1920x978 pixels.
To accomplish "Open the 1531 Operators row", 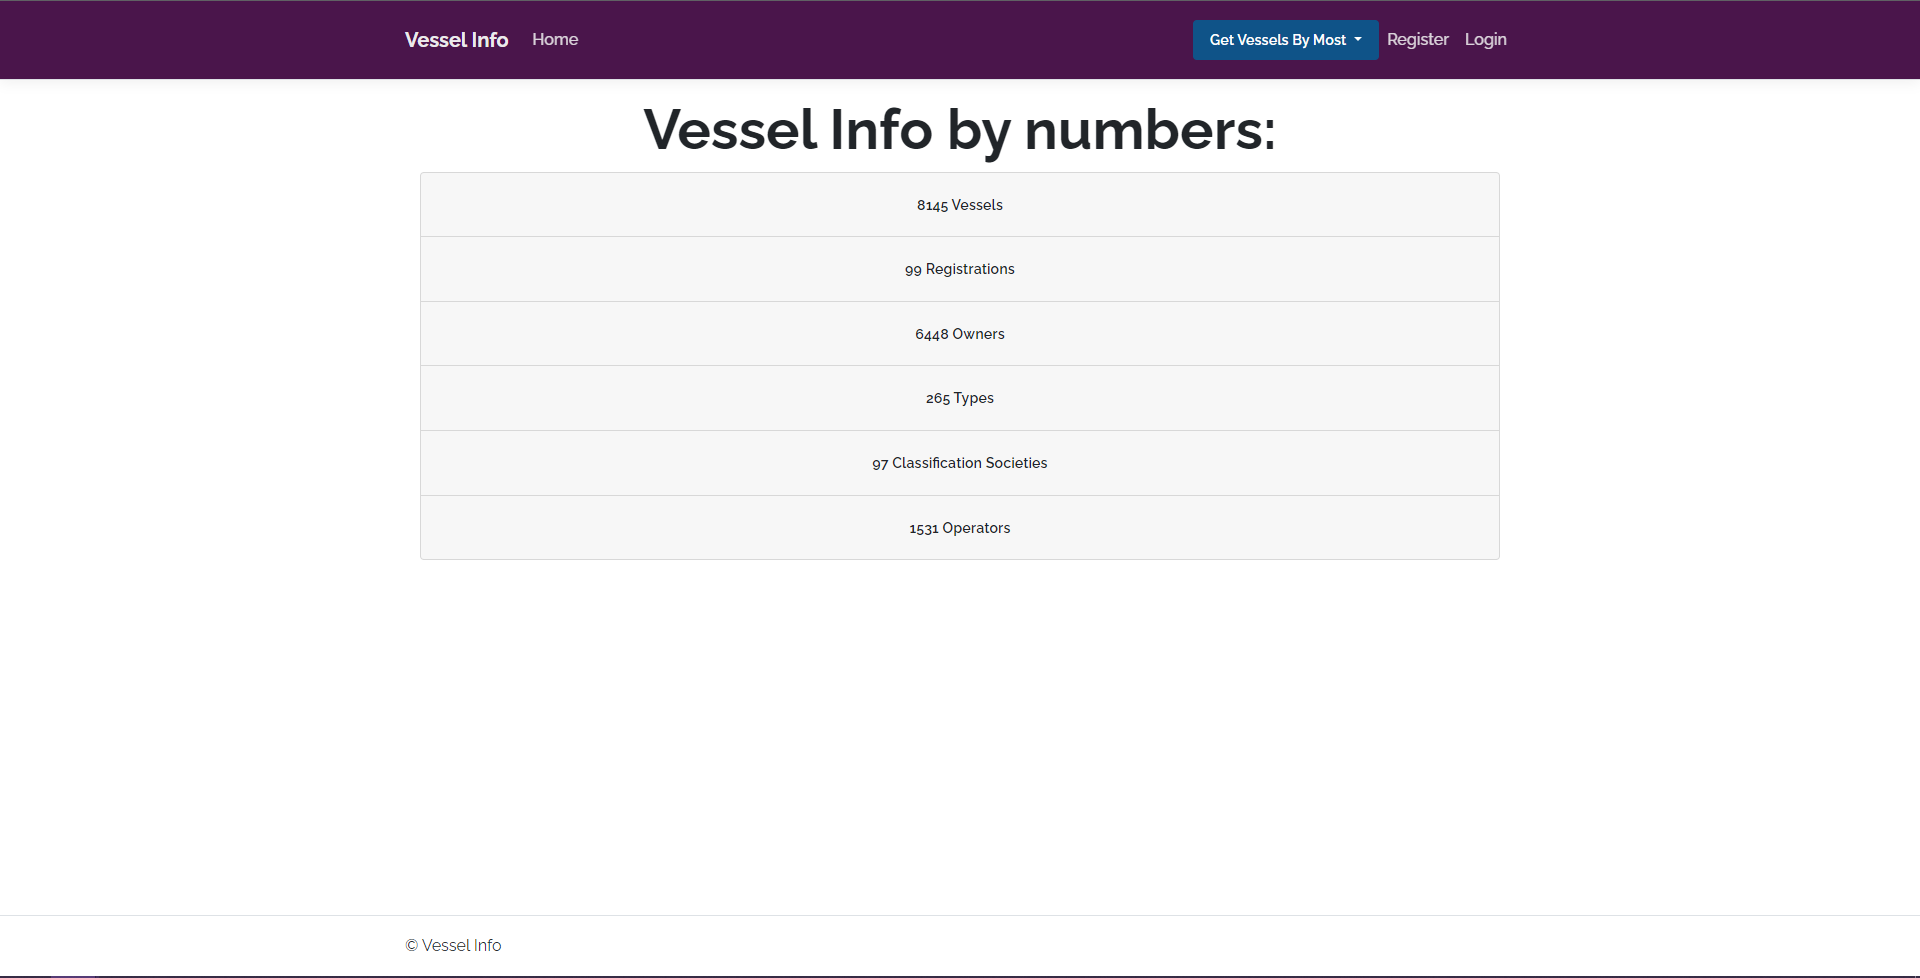I will 960,527.
